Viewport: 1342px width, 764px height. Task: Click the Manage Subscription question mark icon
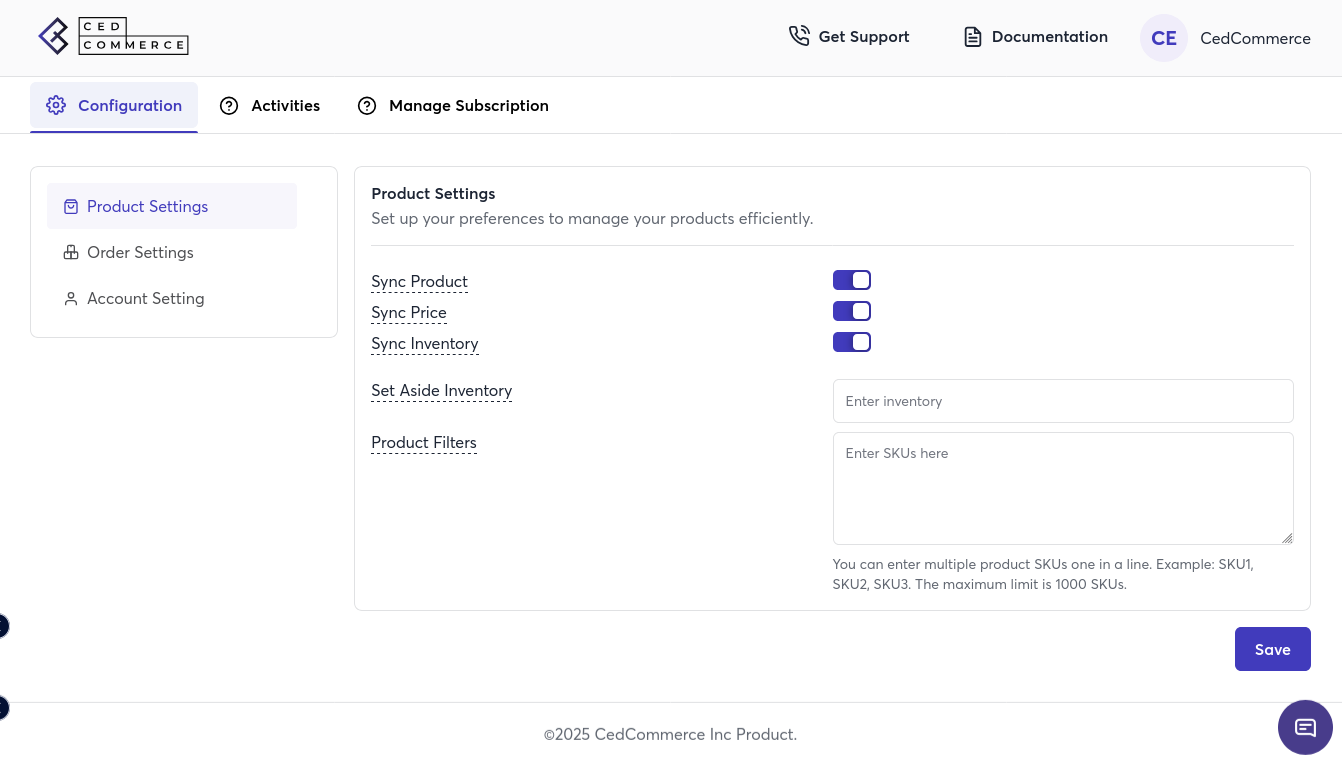(367, 106)
